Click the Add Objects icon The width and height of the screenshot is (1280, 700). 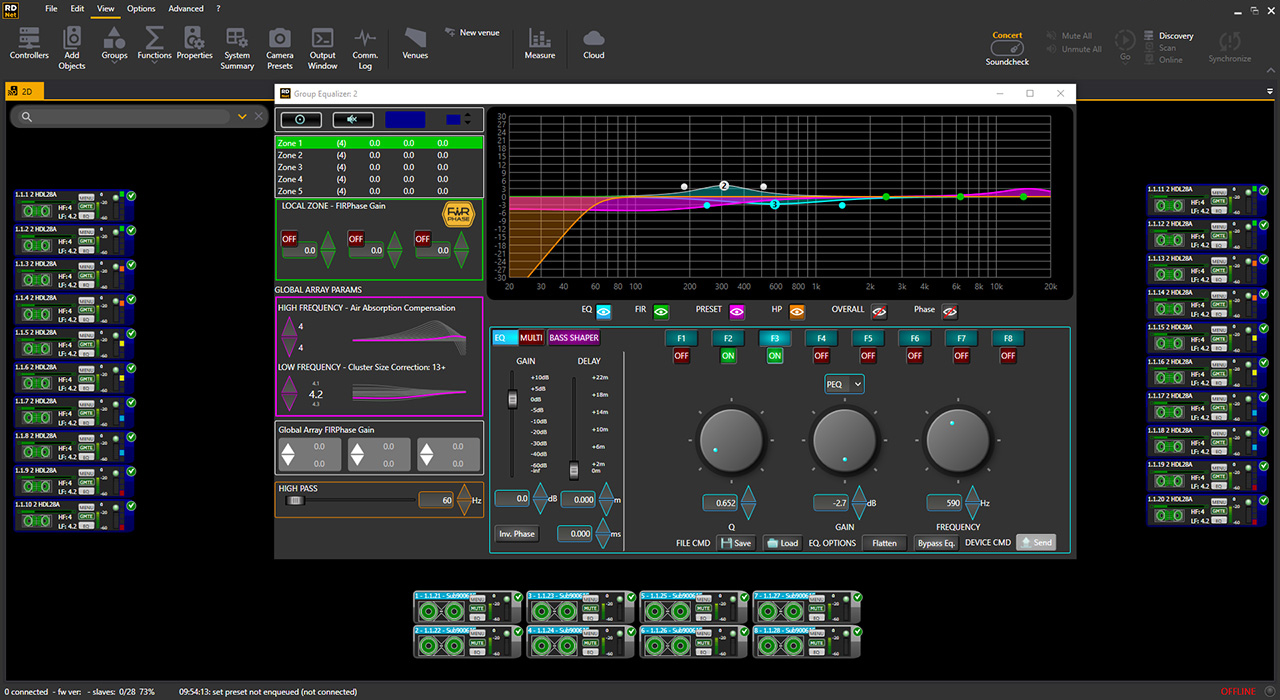pyautogui.click(x=72, y=45)
